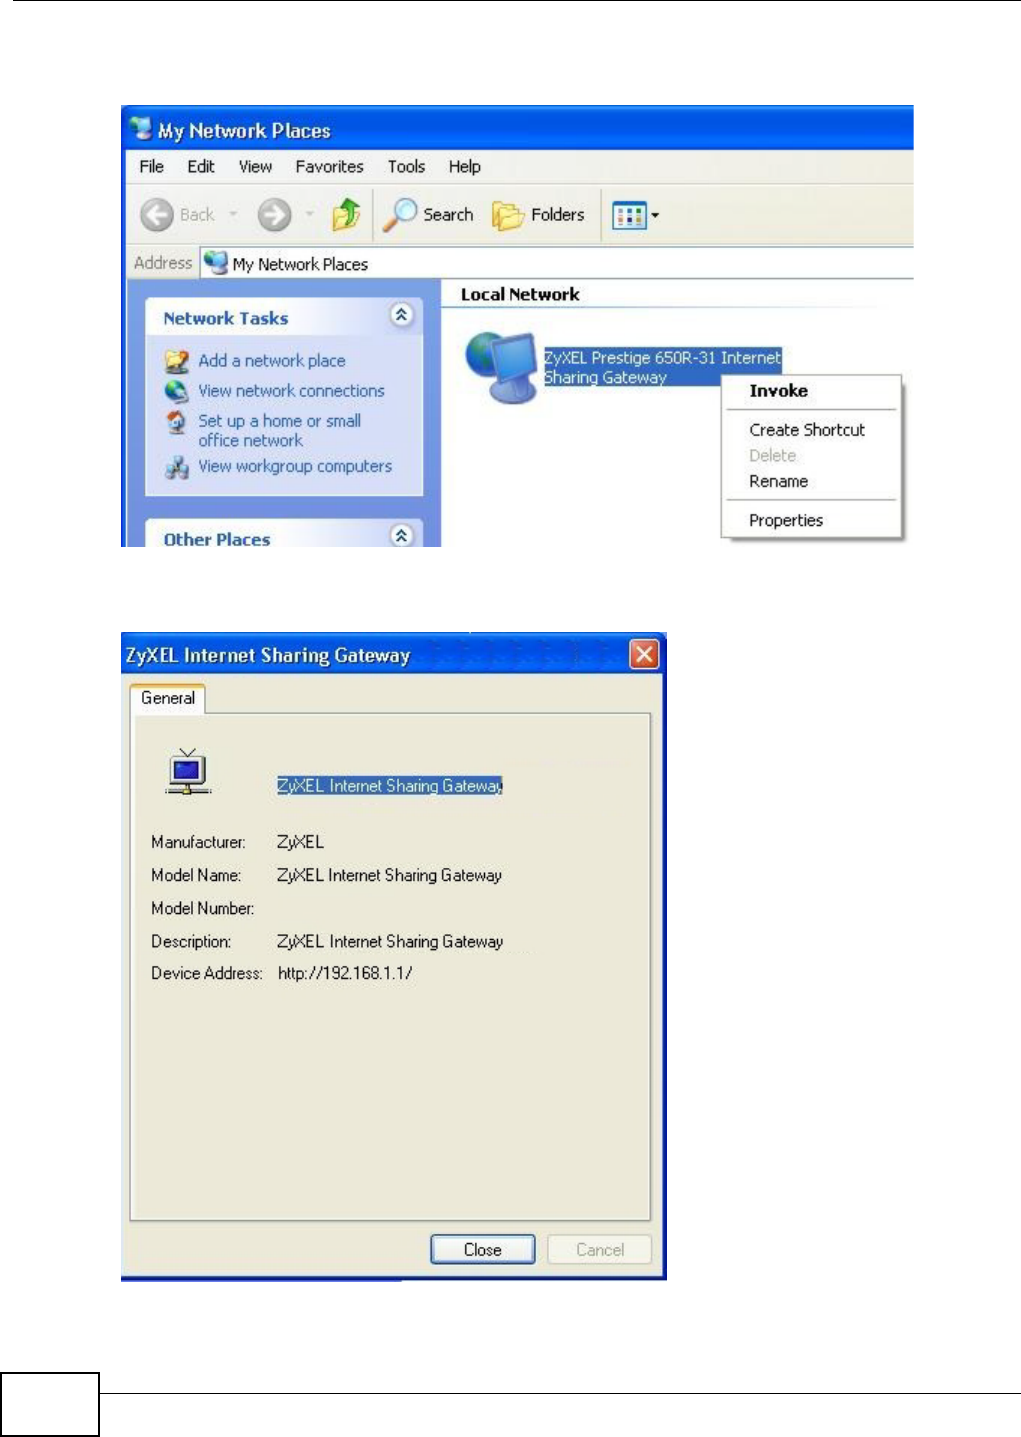Open the File menu

tap(152, 167)
